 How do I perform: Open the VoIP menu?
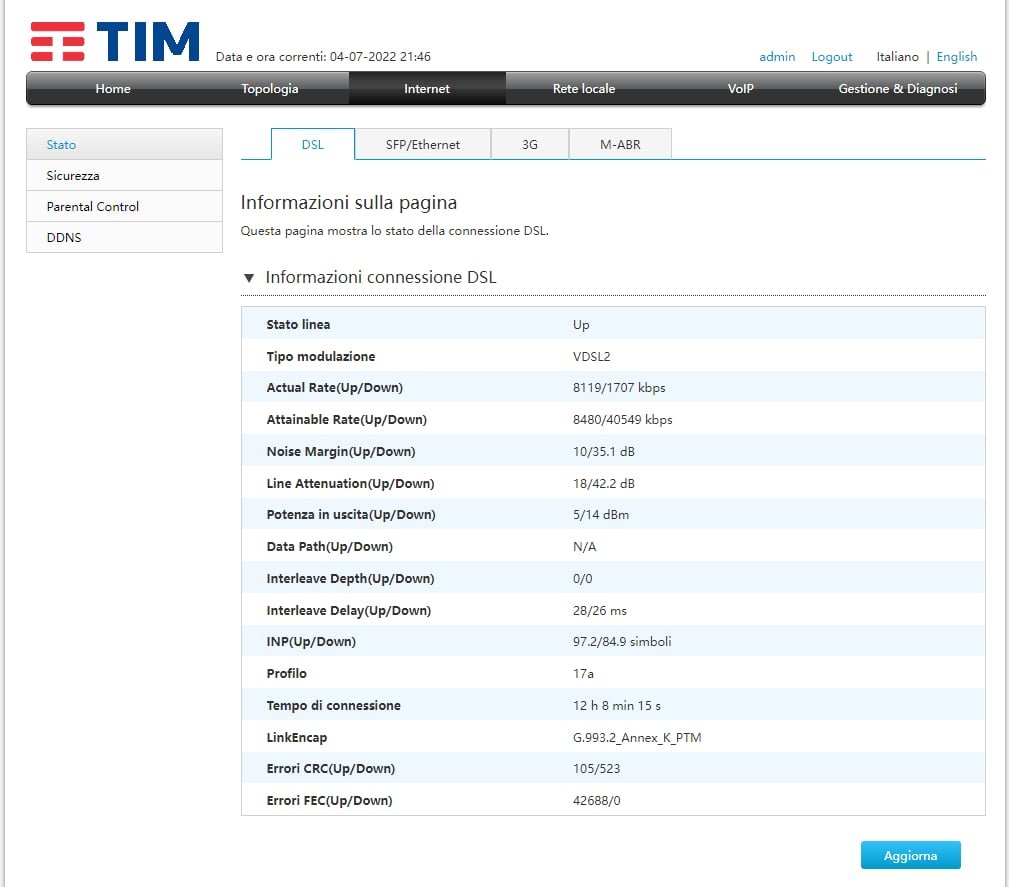740,89
